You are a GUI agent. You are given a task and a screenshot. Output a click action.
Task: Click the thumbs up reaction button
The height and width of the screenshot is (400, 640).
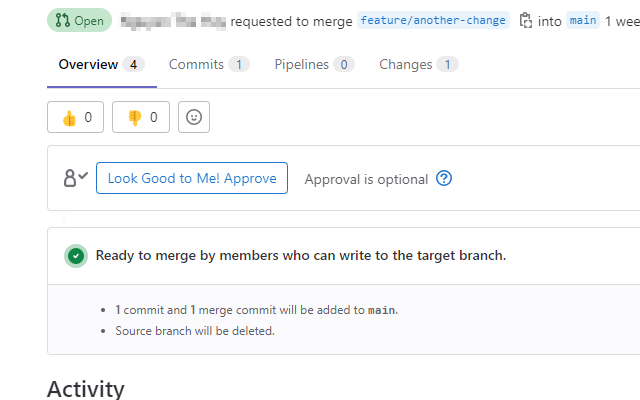click(76, 117)
